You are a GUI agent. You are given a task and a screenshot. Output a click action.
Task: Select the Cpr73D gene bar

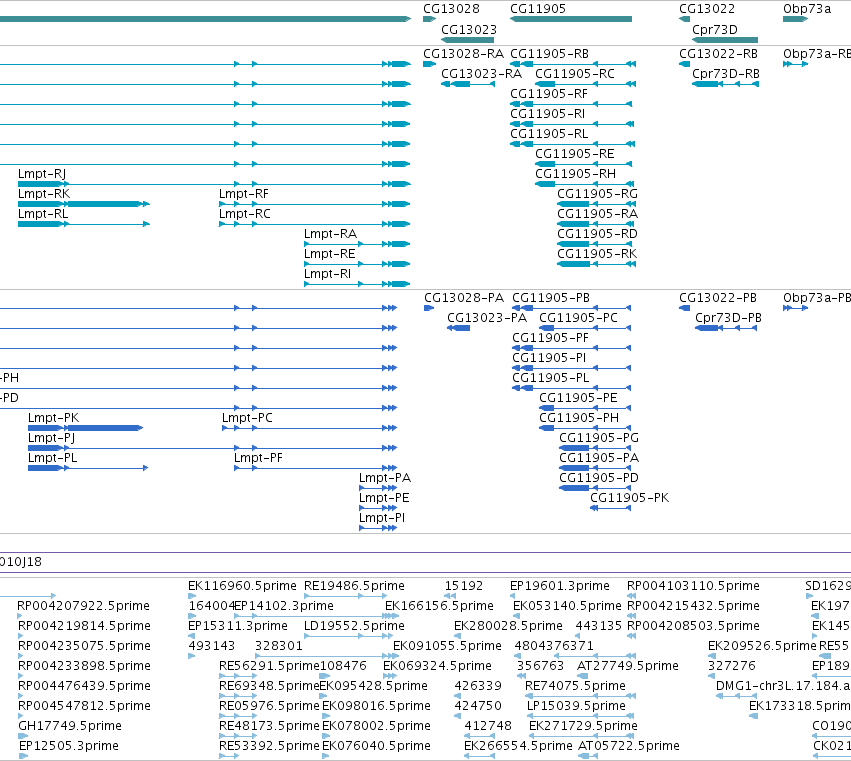(x=725, y=40)
